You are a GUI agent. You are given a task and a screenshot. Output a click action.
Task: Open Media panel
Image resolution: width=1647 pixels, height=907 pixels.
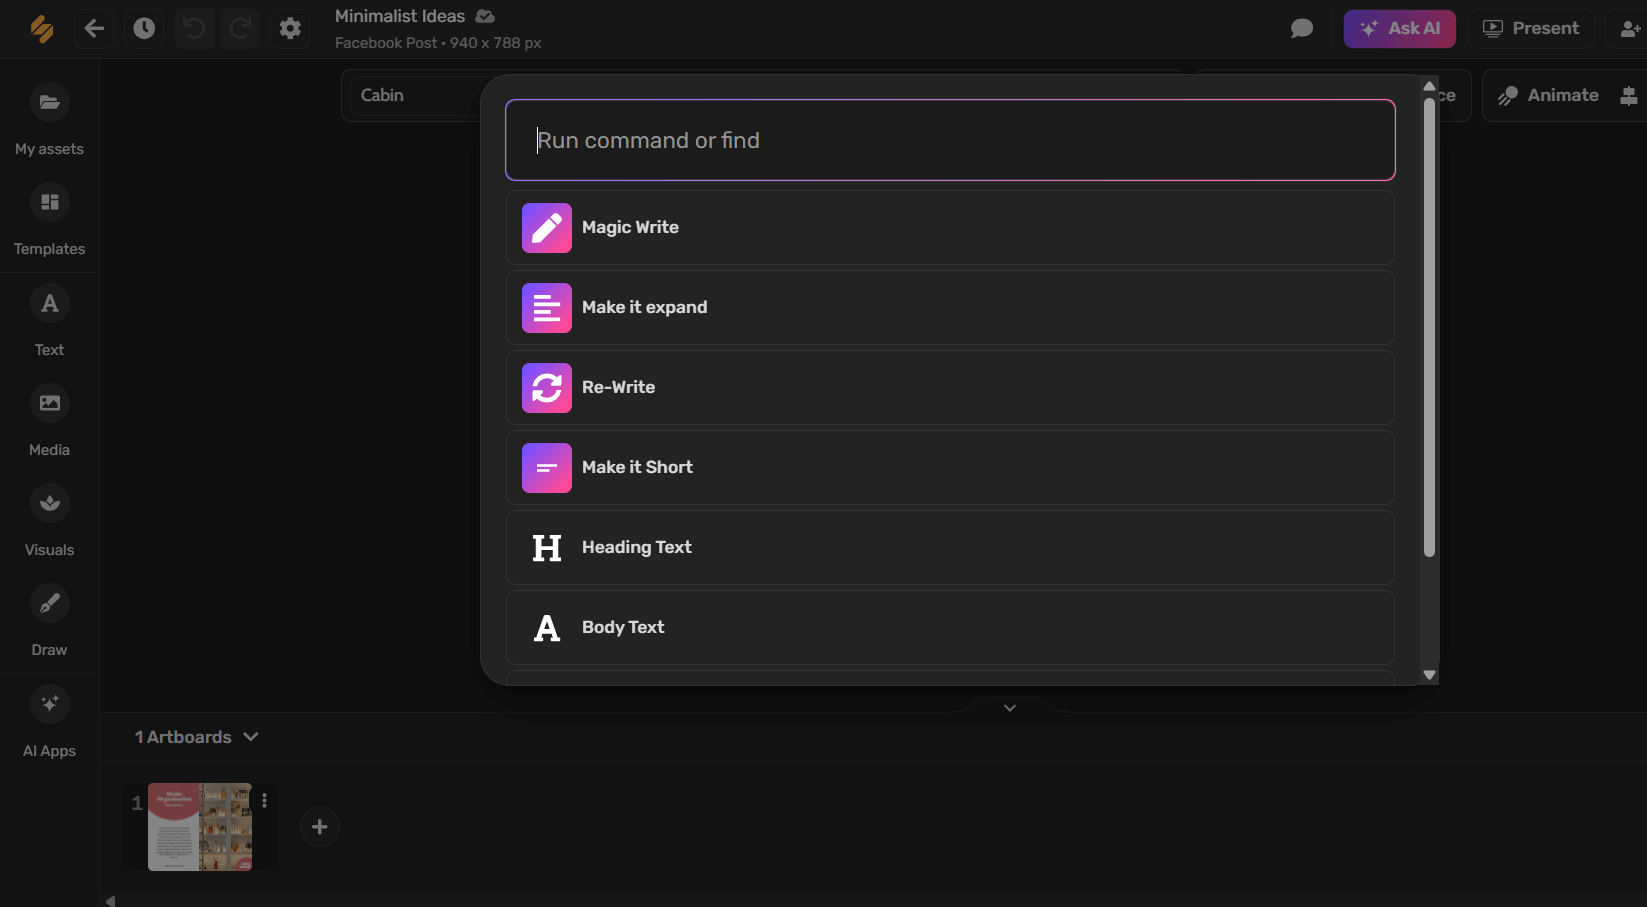pyautogui.click(x=49, y=420)
